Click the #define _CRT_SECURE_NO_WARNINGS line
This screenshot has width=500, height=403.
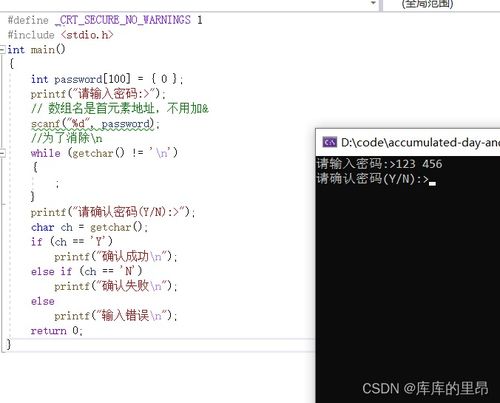coord(105,20)
